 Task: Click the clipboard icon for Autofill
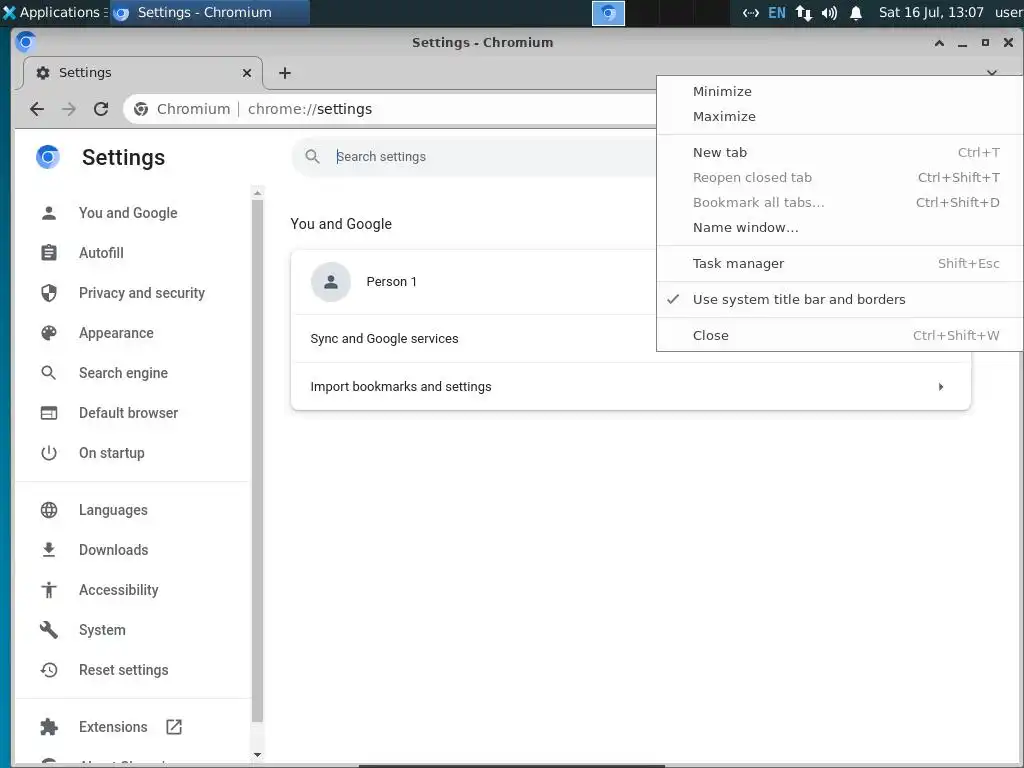(49, 253)
